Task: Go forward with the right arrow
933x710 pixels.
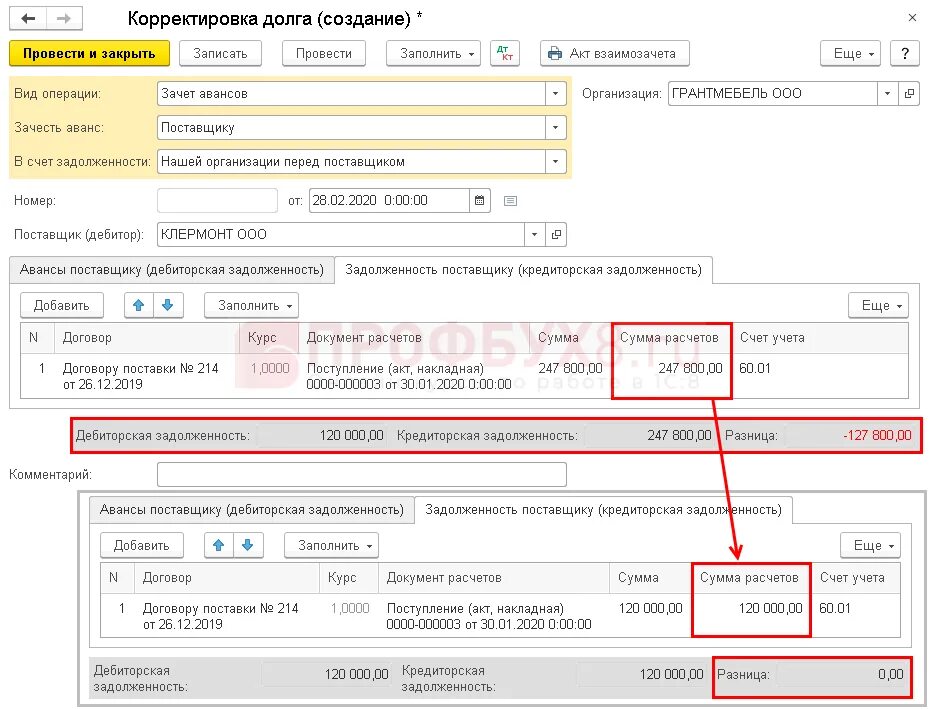Action: pyautogui.click(x=64, y=18)
